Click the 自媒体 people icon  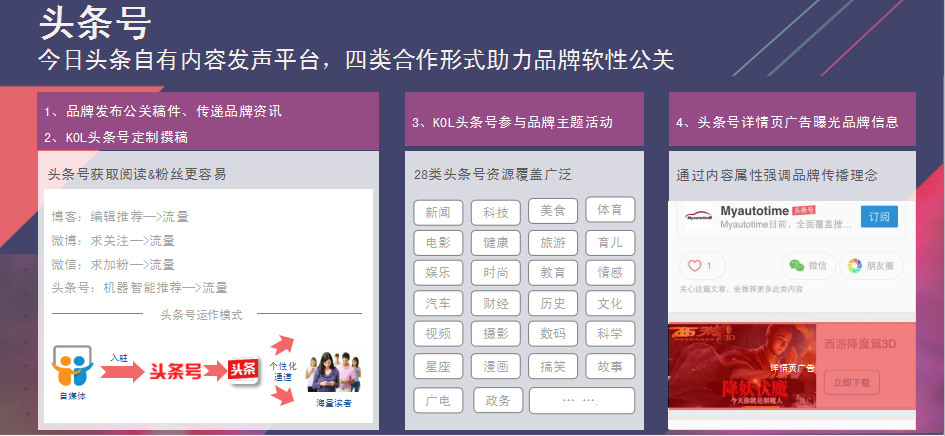[x=72, y=367]
